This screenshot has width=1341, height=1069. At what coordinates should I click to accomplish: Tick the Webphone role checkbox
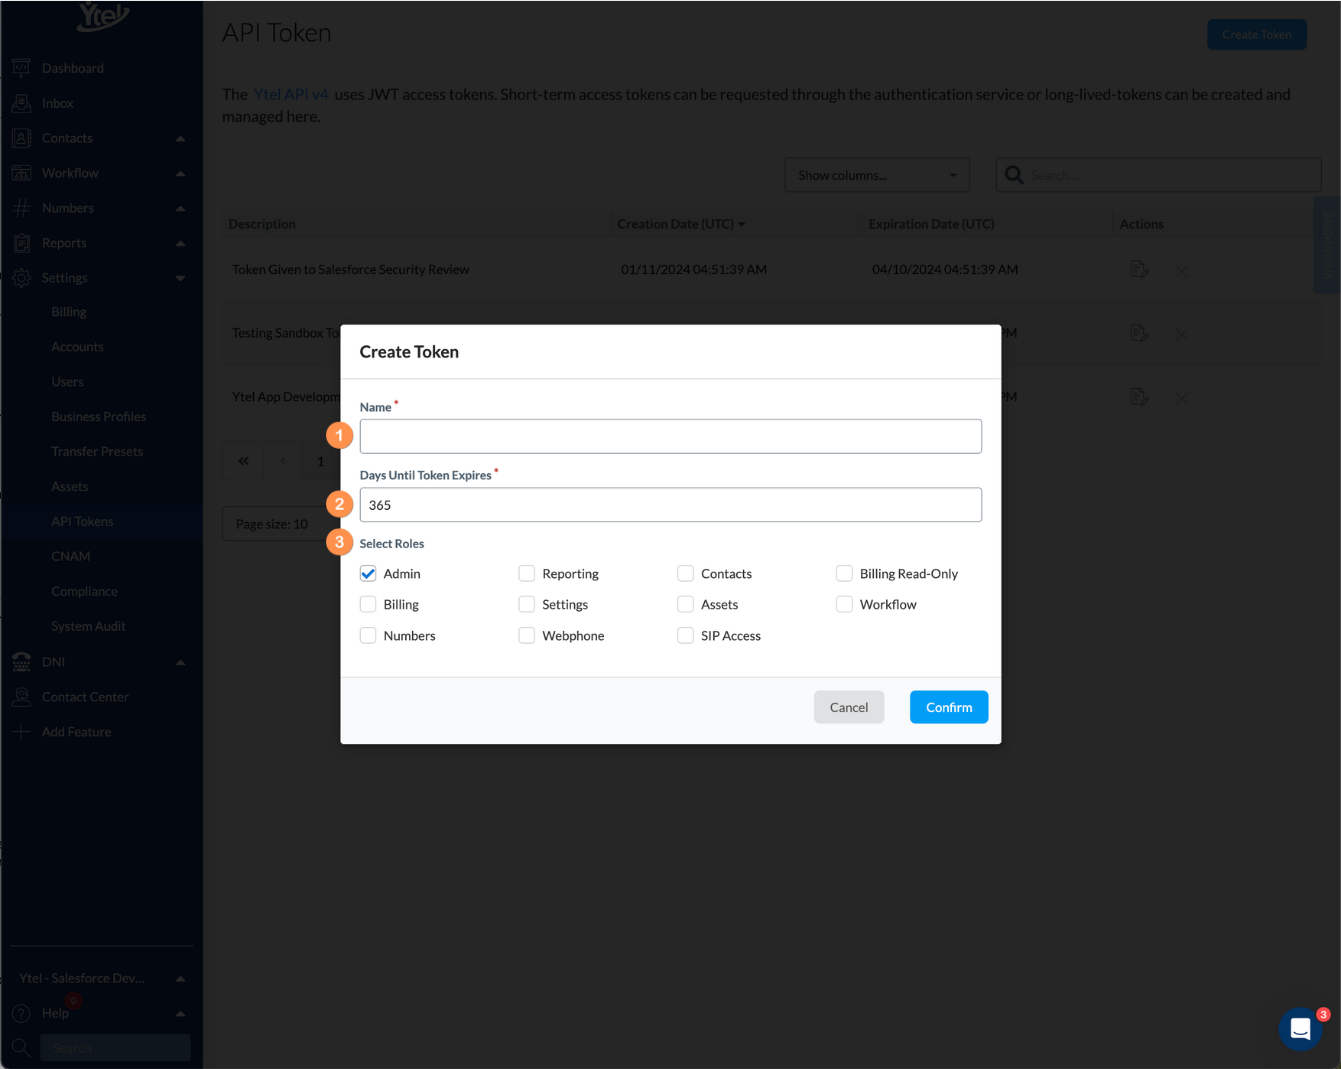tap(527, 635)
